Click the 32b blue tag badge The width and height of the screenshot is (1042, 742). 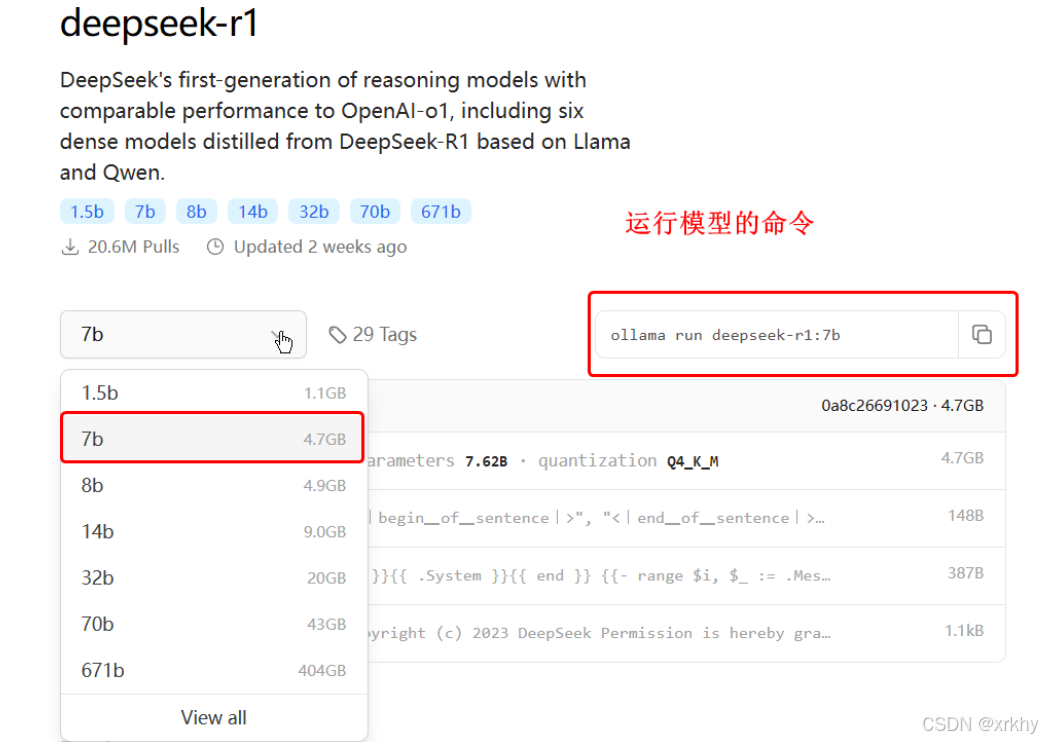click(x=314, y=211)
